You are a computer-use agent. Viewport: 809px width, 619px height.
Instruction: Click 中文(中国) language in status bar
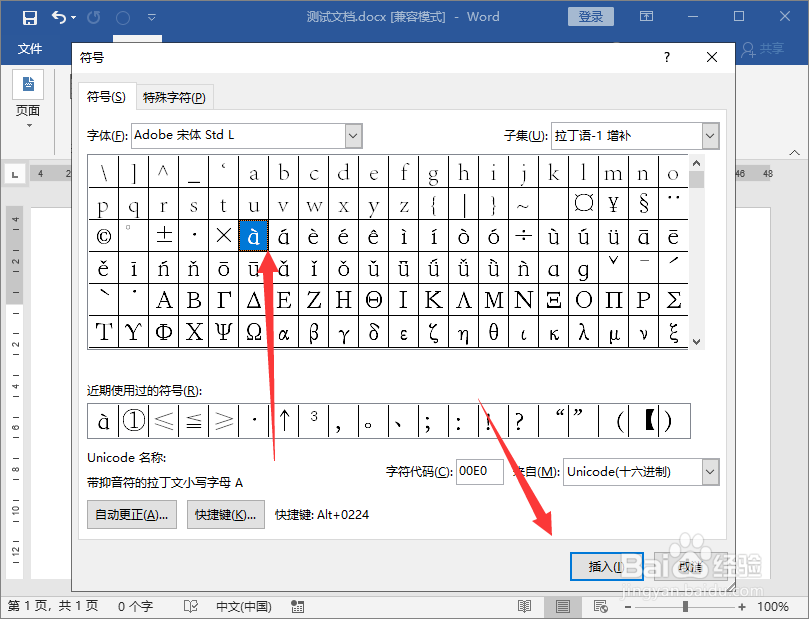tap(244, 606)
